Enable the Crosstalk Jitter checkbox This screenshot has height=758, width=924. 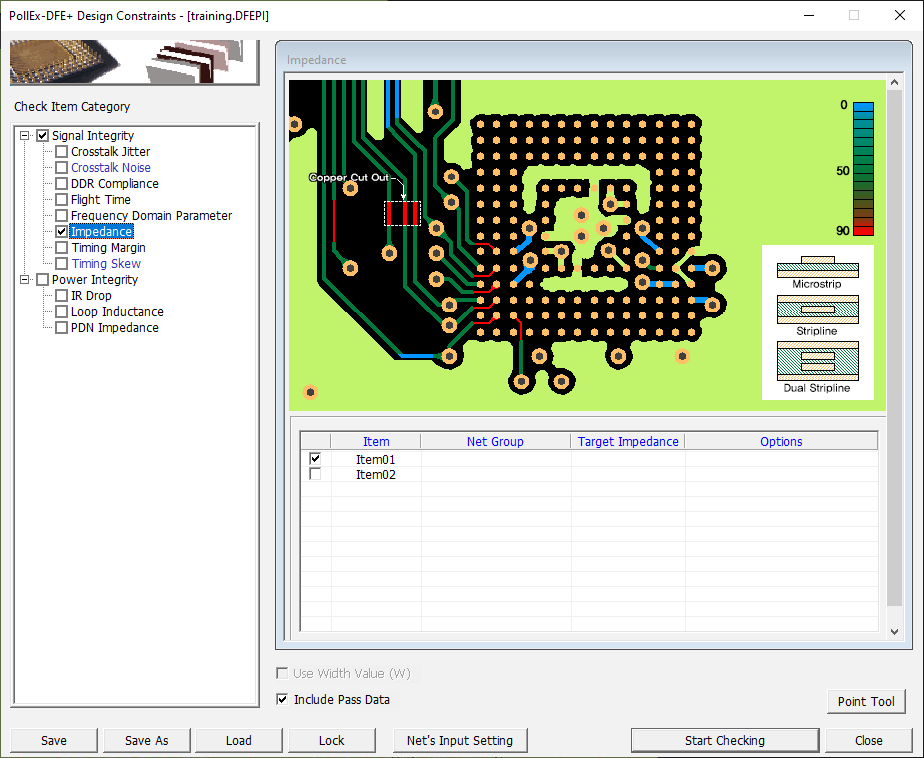coord(62,152)
